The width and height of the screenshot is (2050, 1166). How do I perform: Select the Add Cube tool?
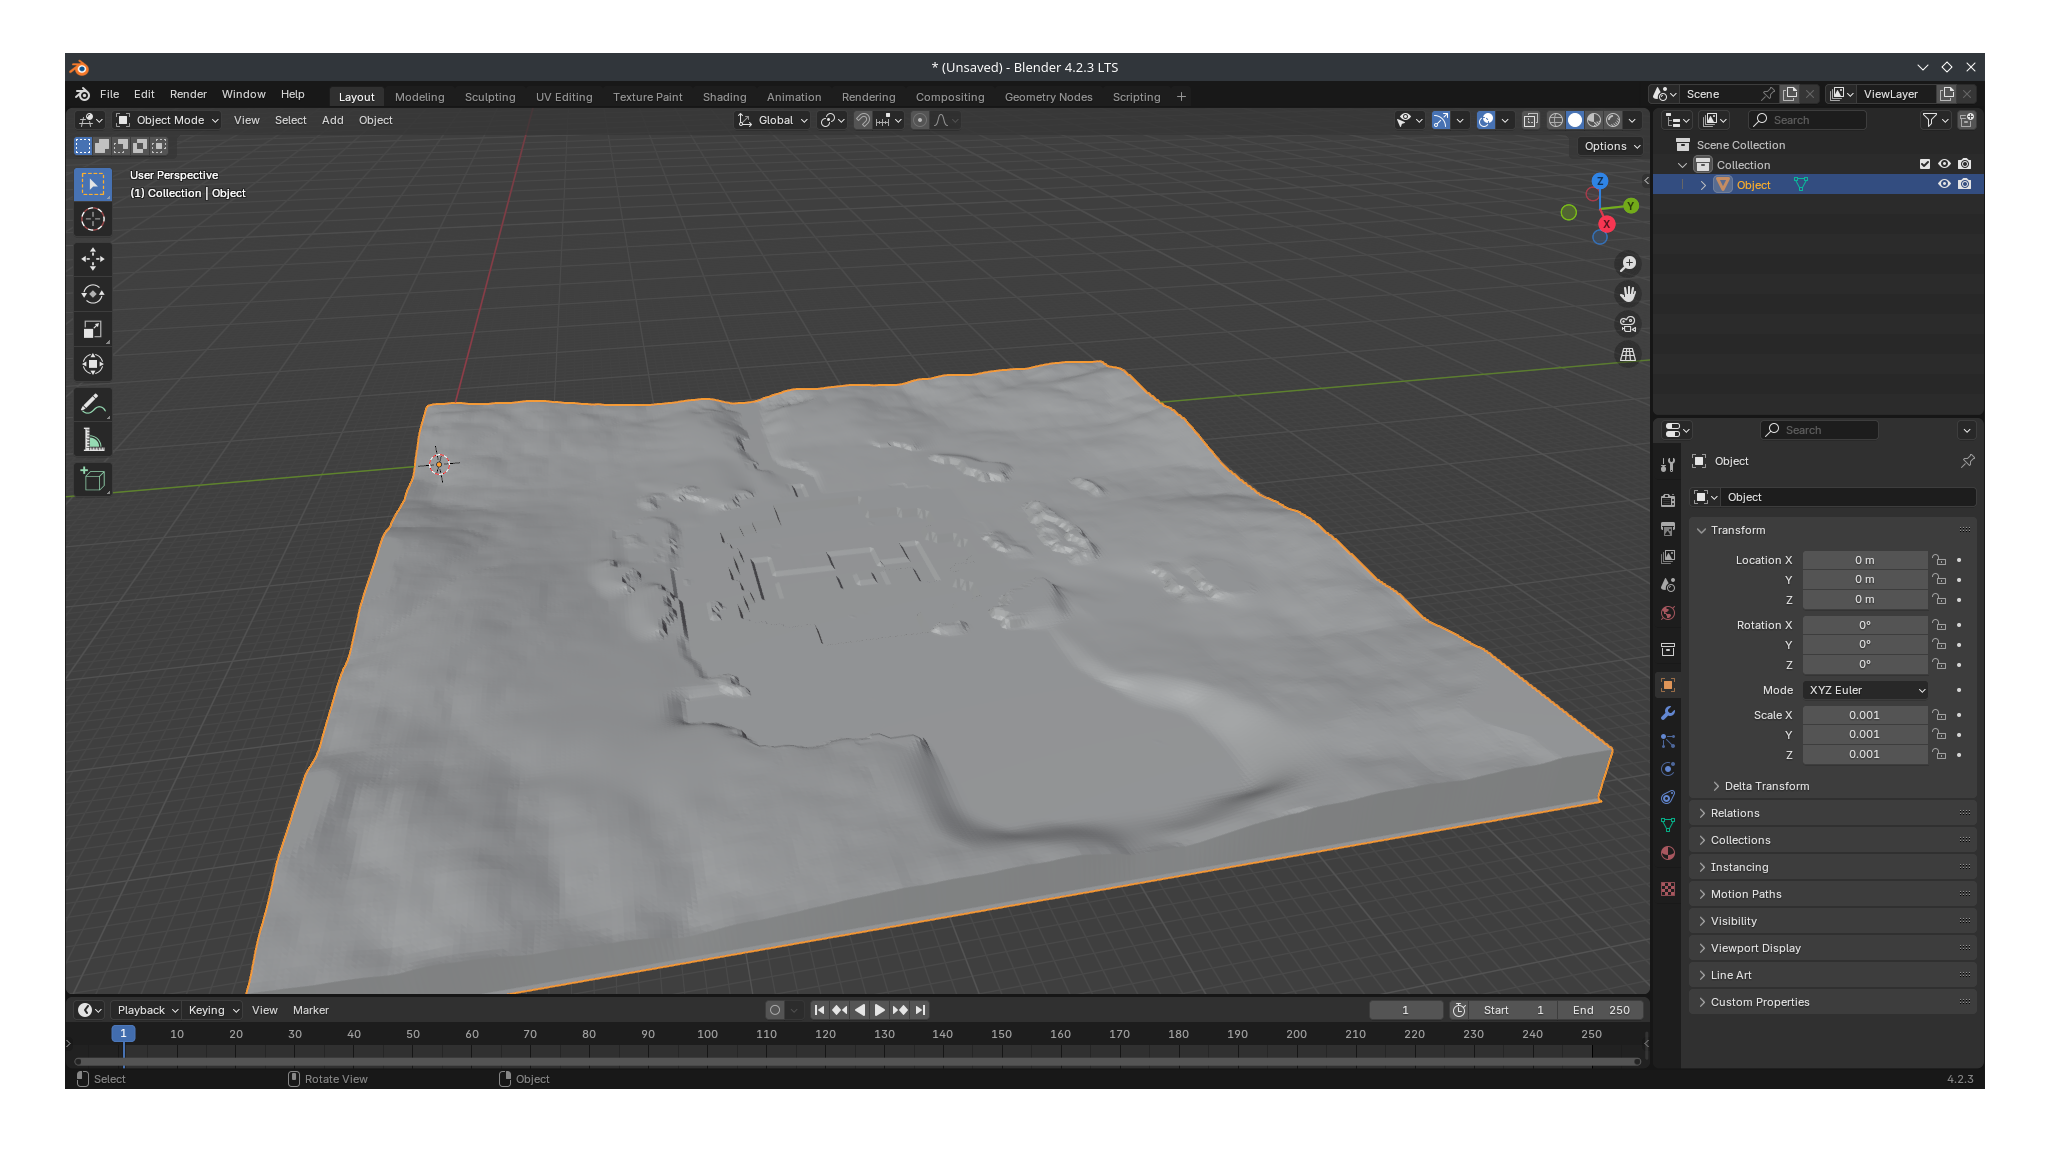point(93,480)
